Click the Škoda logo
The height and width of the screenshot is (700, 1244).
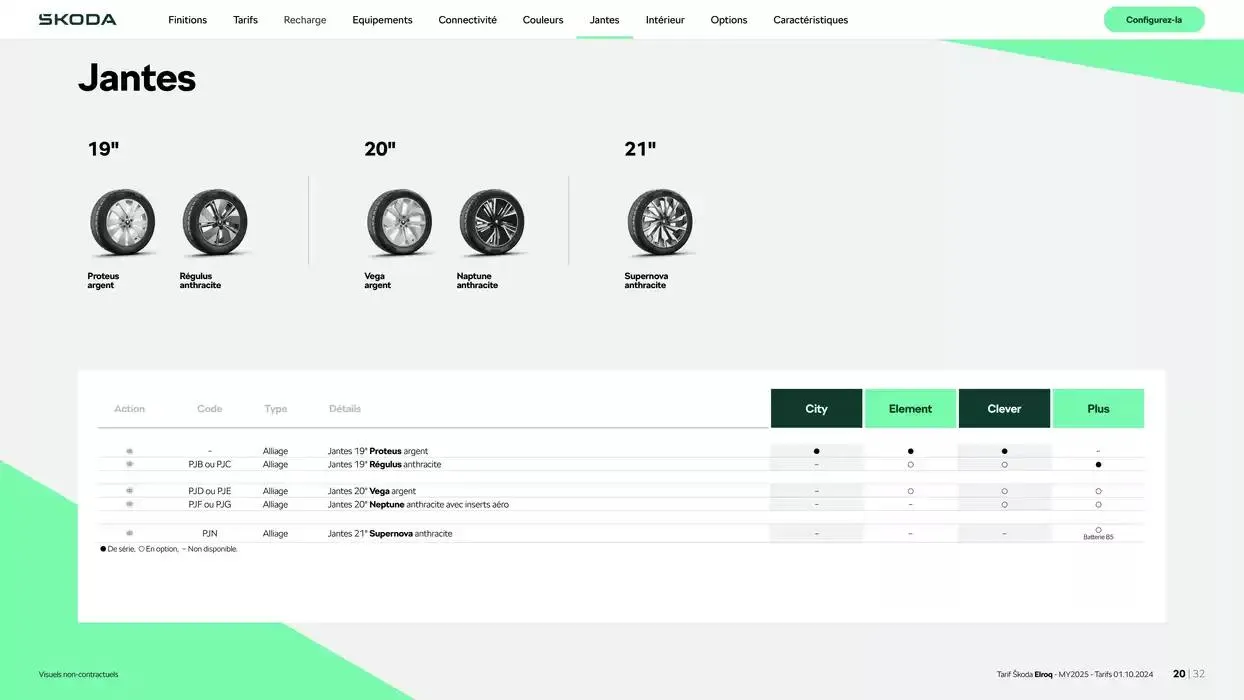pyautogui.click(x=77, y=20)
